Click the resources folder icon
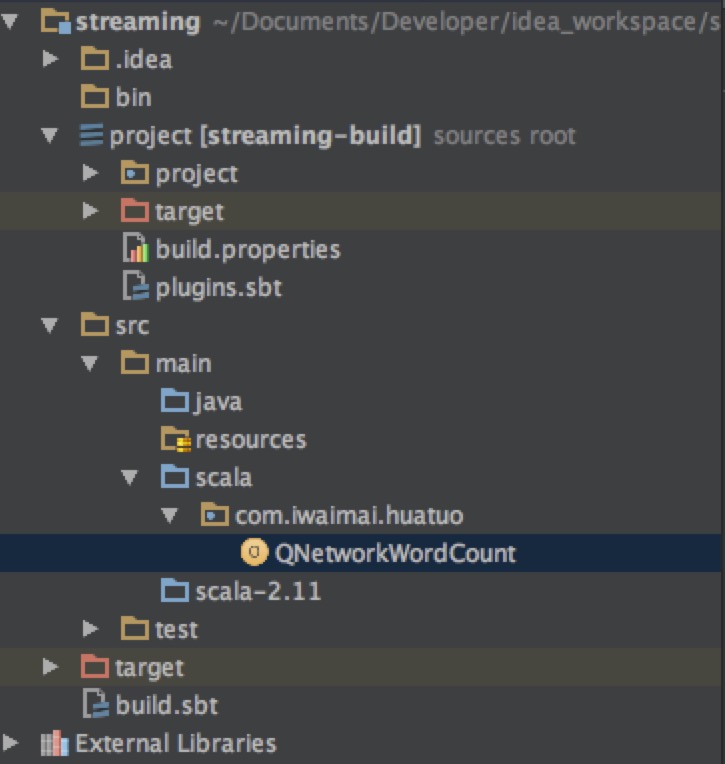Screen dimensions: 725x764 [x=176, y=439]
